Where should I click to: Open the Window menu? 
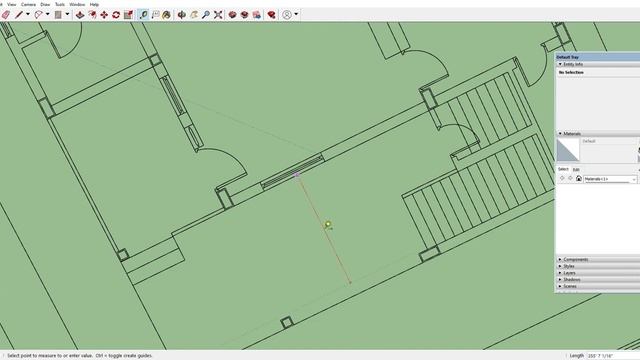pos(77,4)
